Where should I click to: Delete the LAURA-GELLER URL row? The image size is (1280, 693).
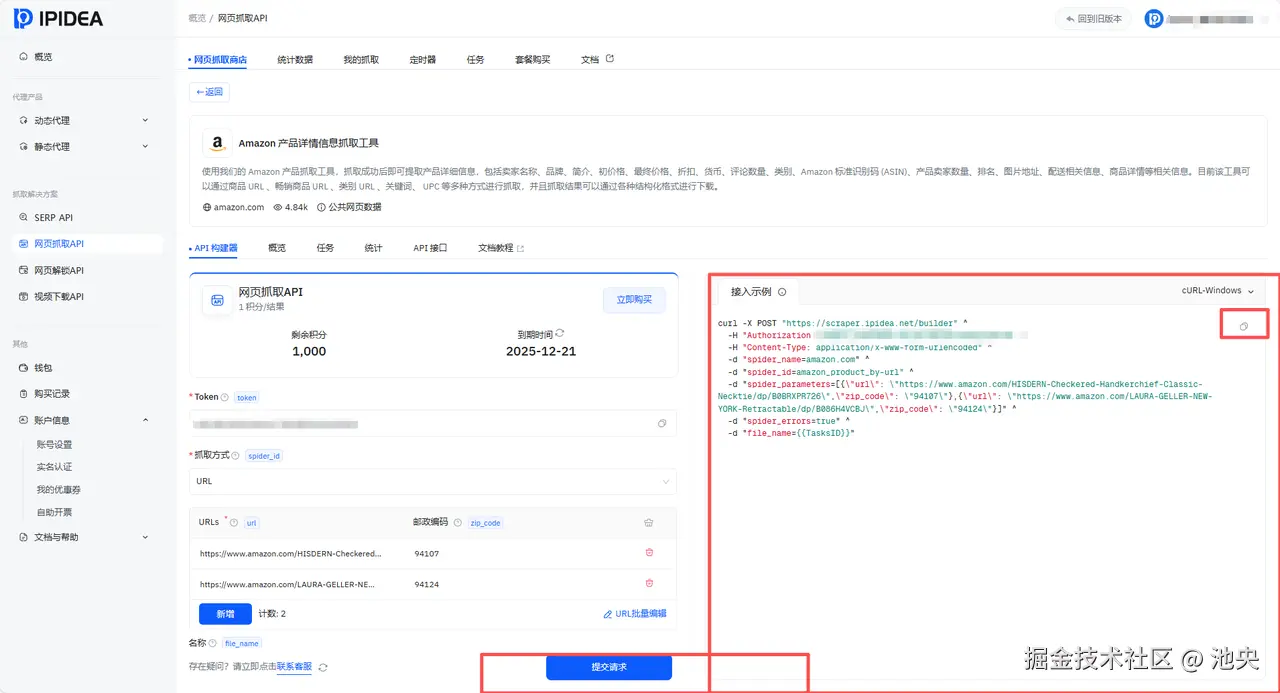649,583
